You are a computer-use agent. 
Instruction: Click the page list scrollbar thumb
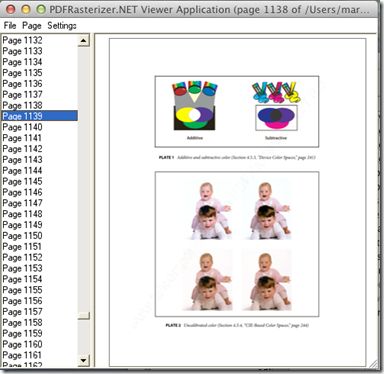(83, 316)
